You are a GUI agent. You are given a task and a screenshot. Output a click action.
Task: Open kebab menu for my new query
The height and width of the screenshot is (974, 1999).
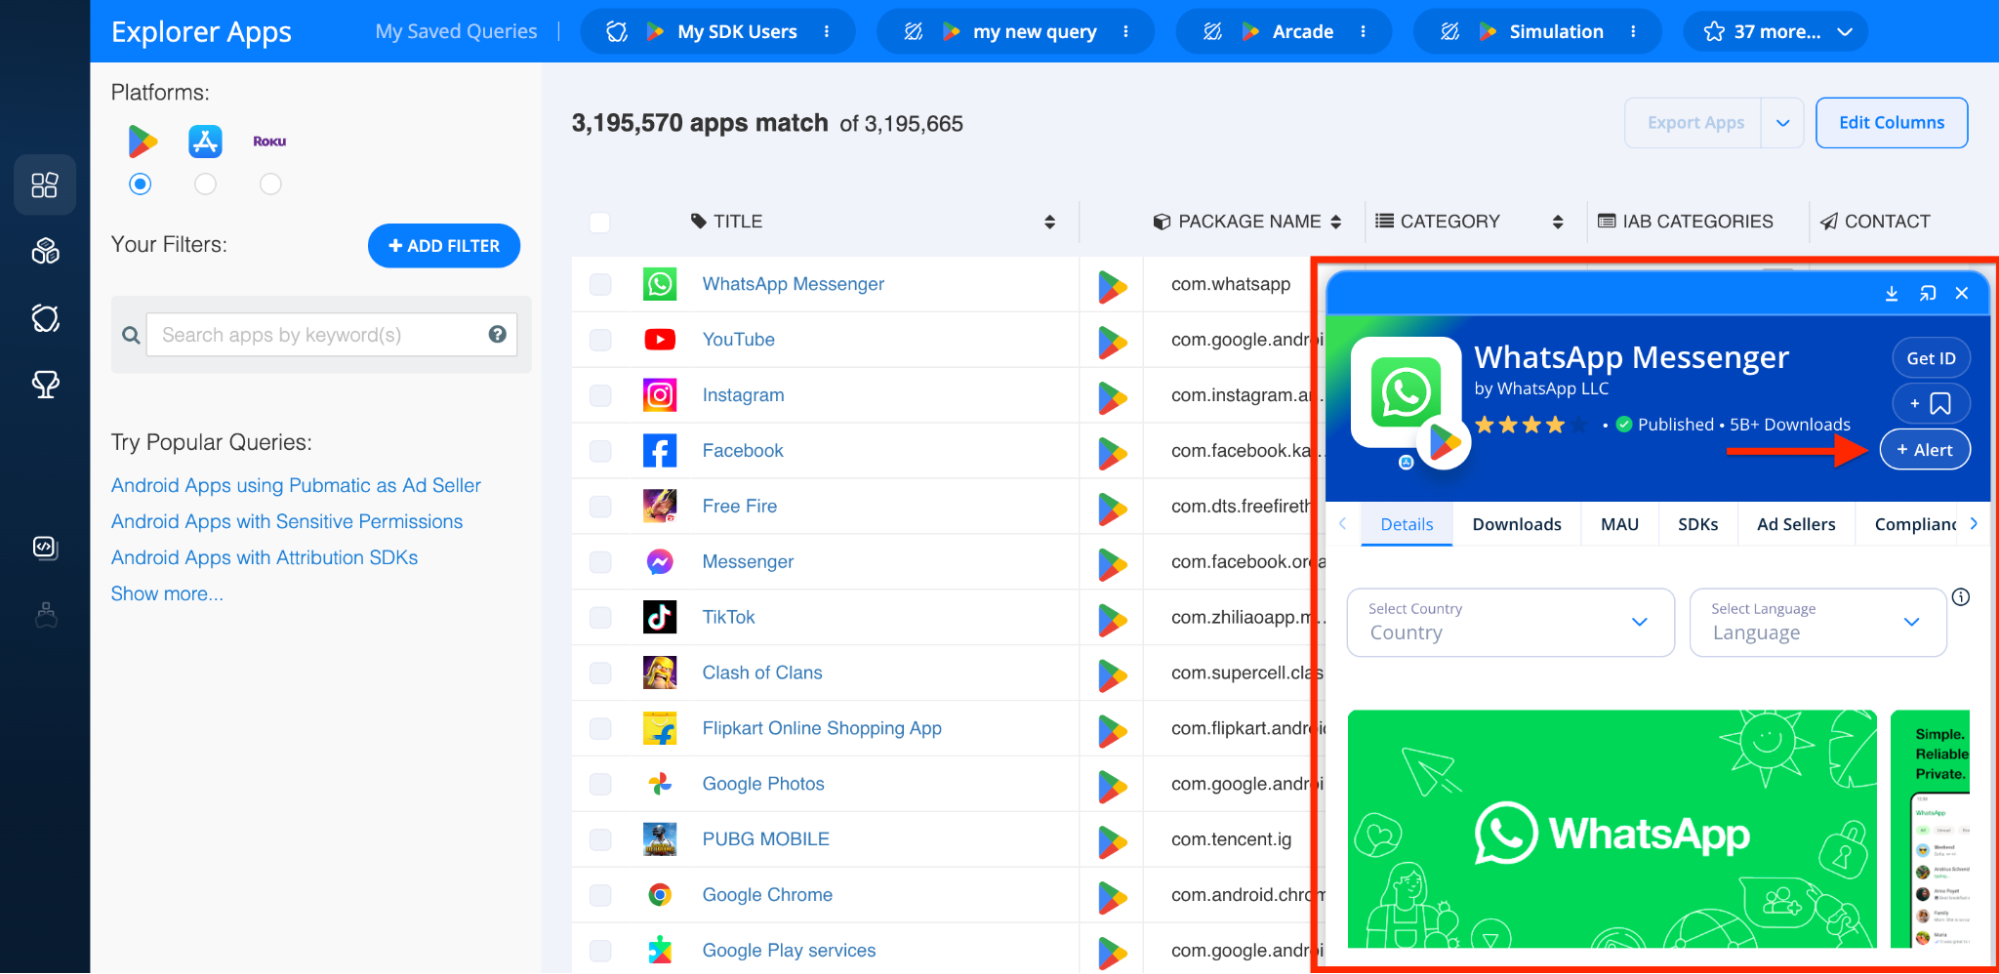pos(1126,32)
